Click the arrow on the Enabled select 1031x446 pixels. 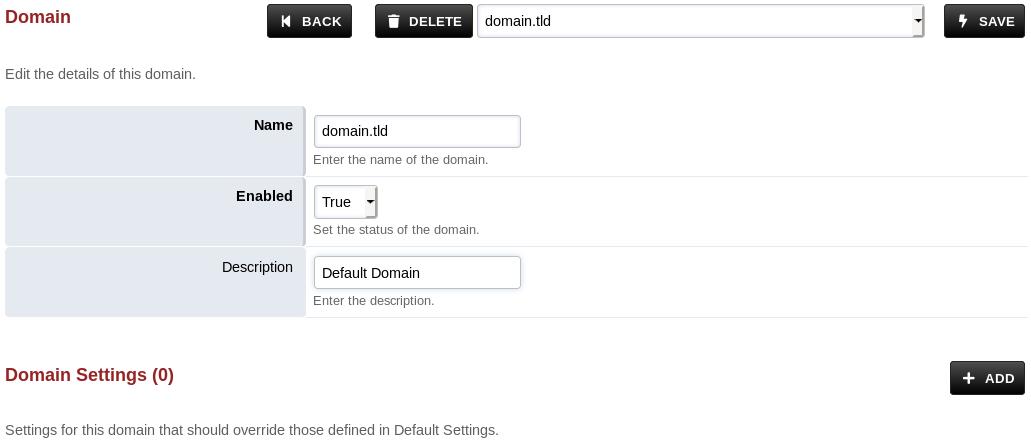370,202
